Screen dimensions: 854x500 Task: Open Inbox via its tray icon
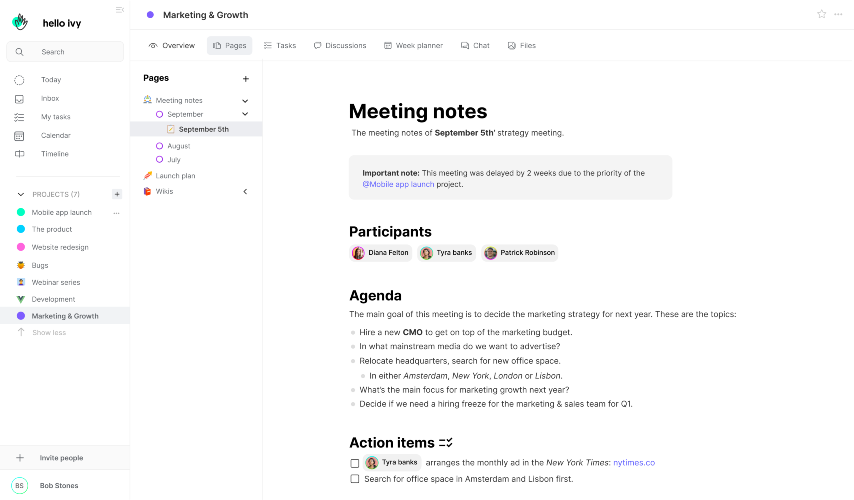click(x=19, y=99)
